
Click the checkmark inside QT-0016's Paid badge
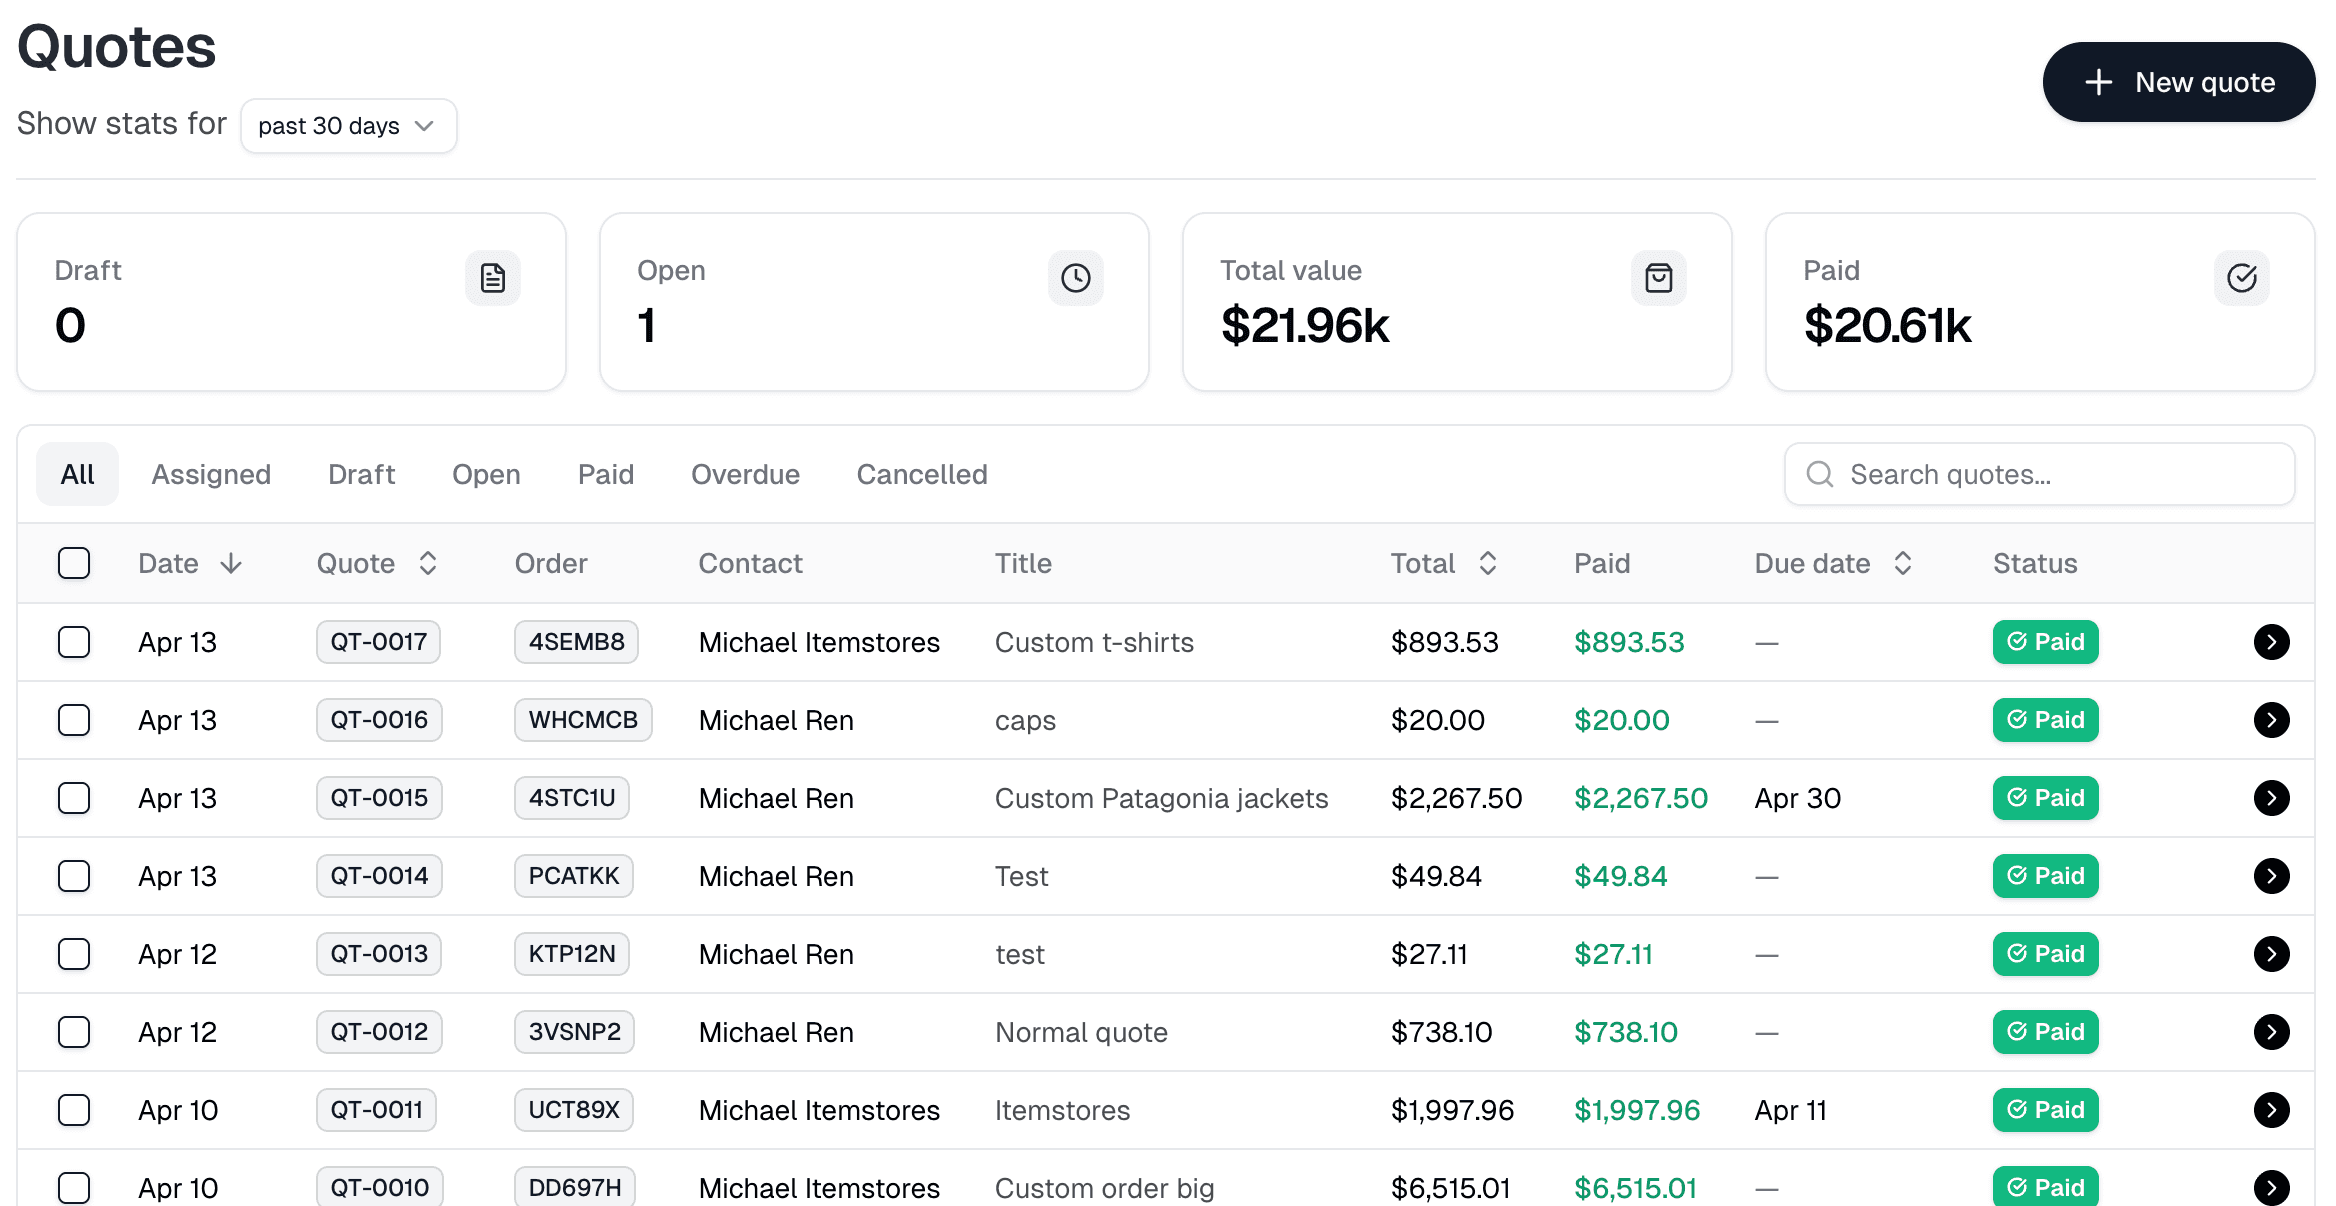[x=2017, y=719]
